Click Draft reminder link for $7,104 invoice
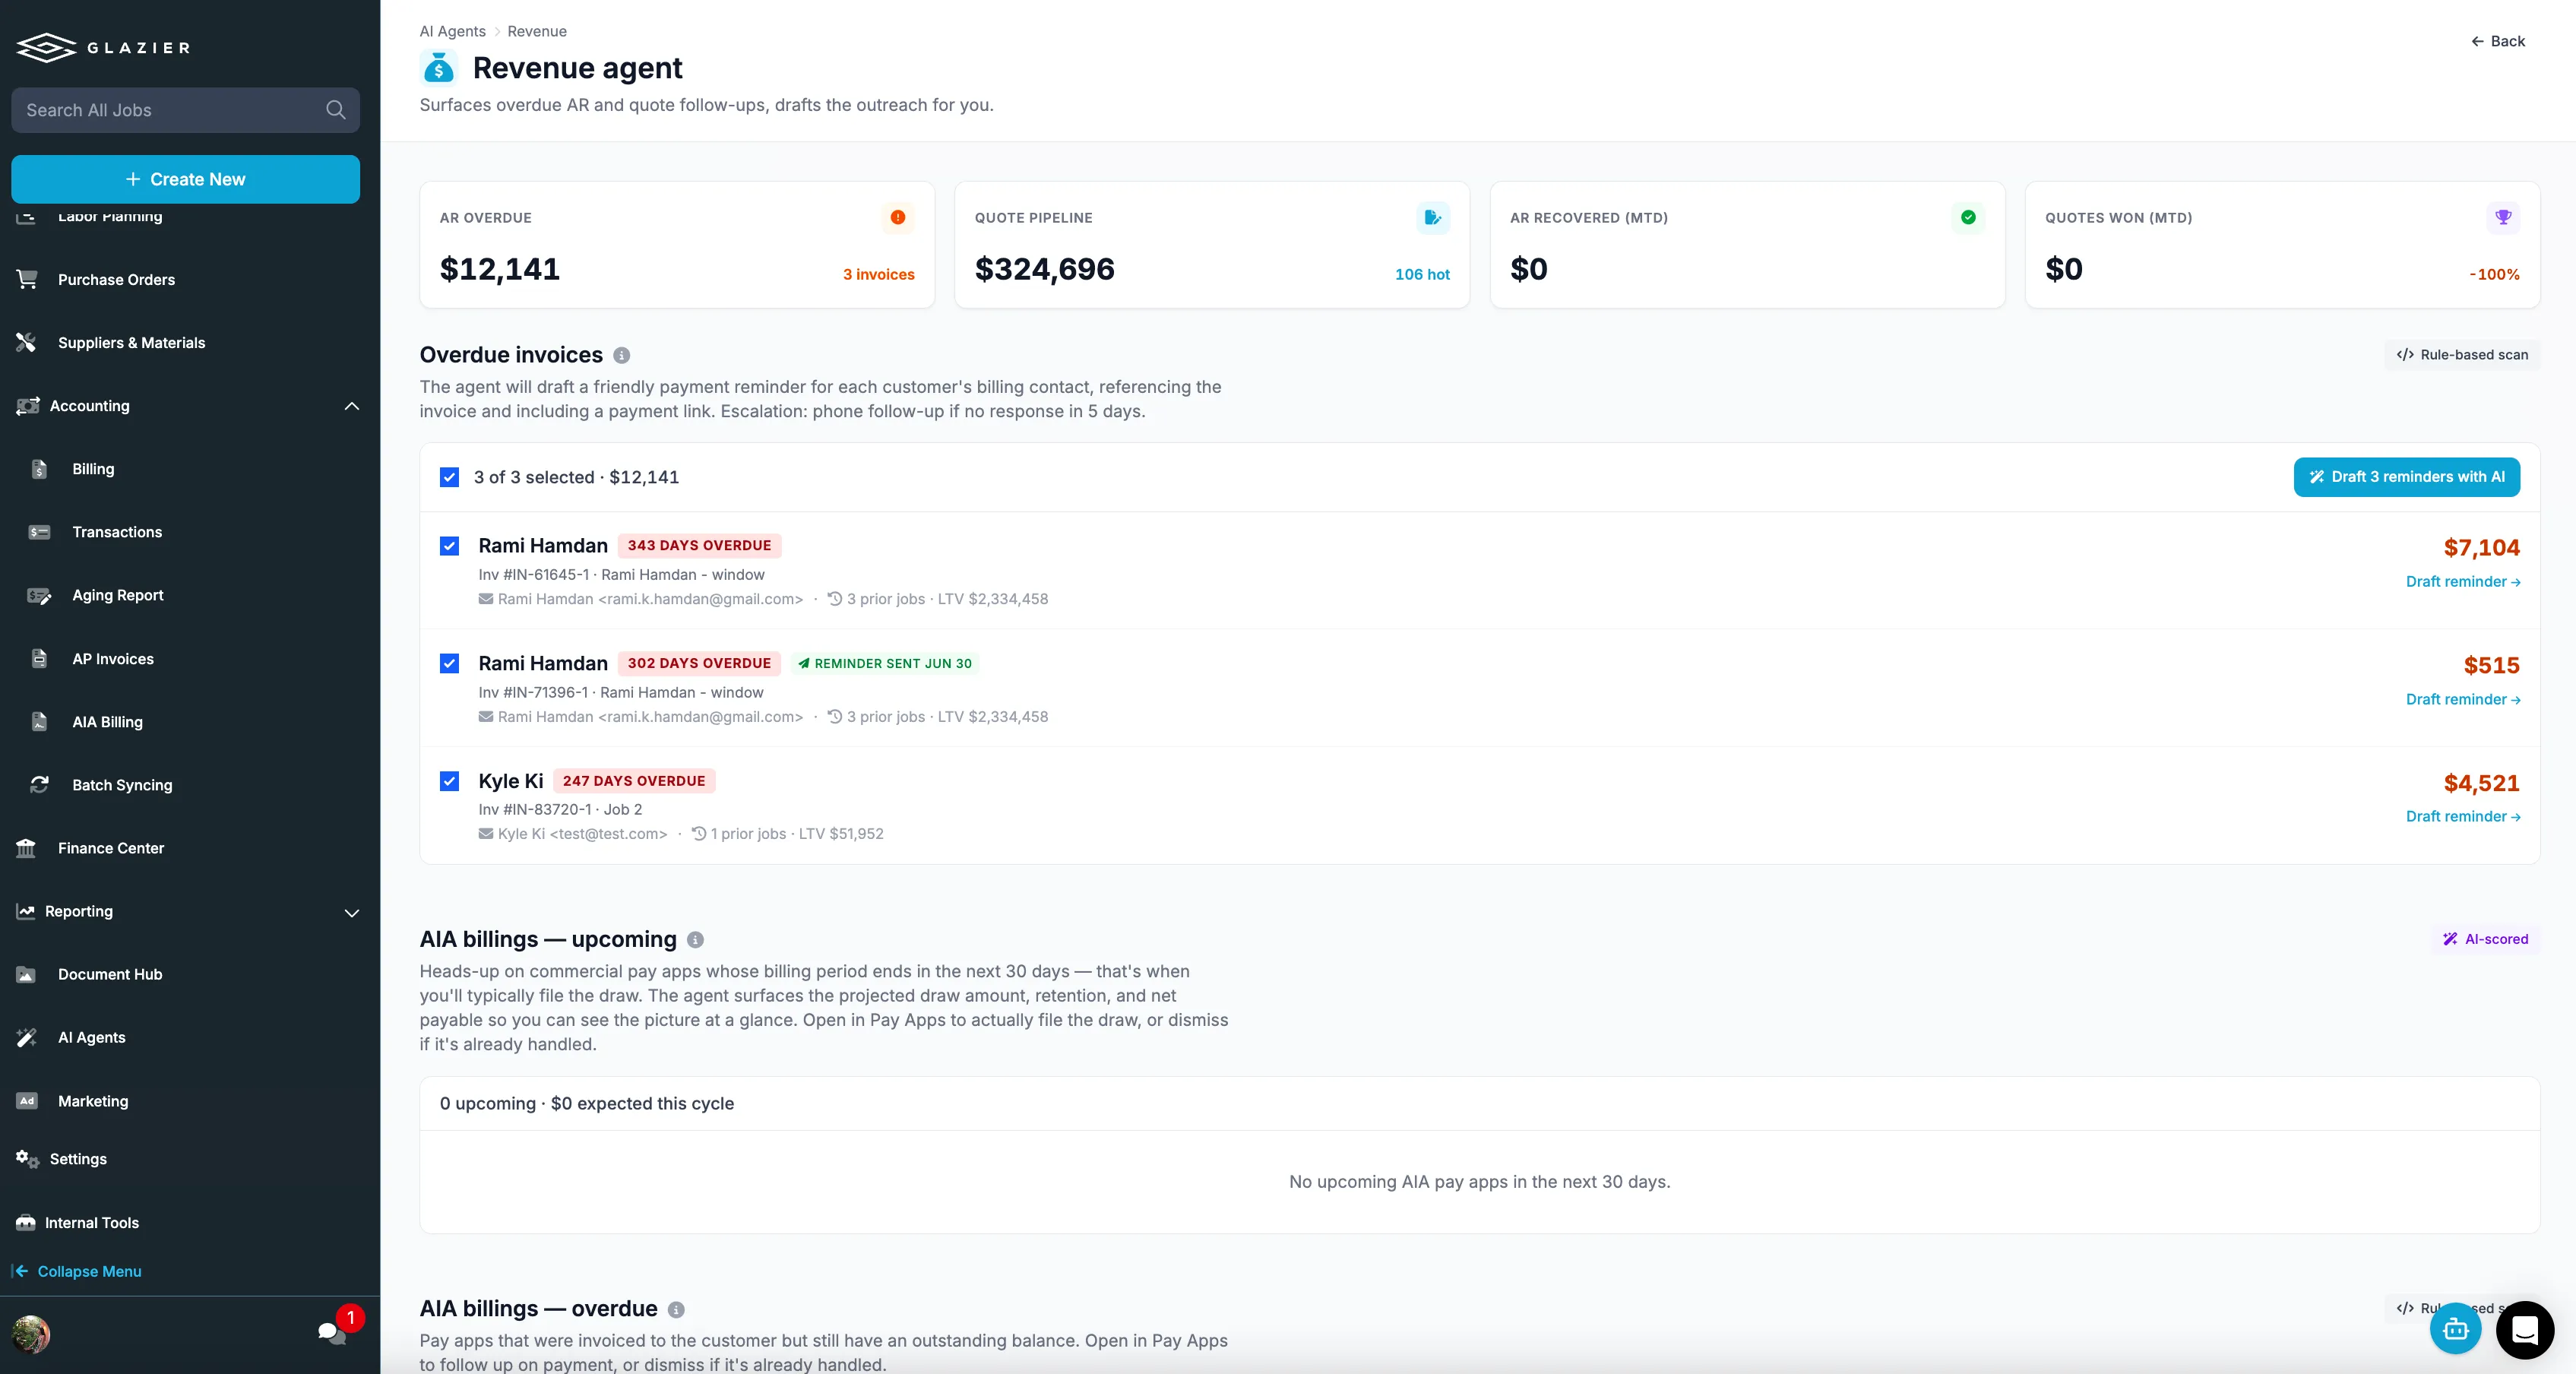Screen dimensions: 2576x1374 (2462, 582)
